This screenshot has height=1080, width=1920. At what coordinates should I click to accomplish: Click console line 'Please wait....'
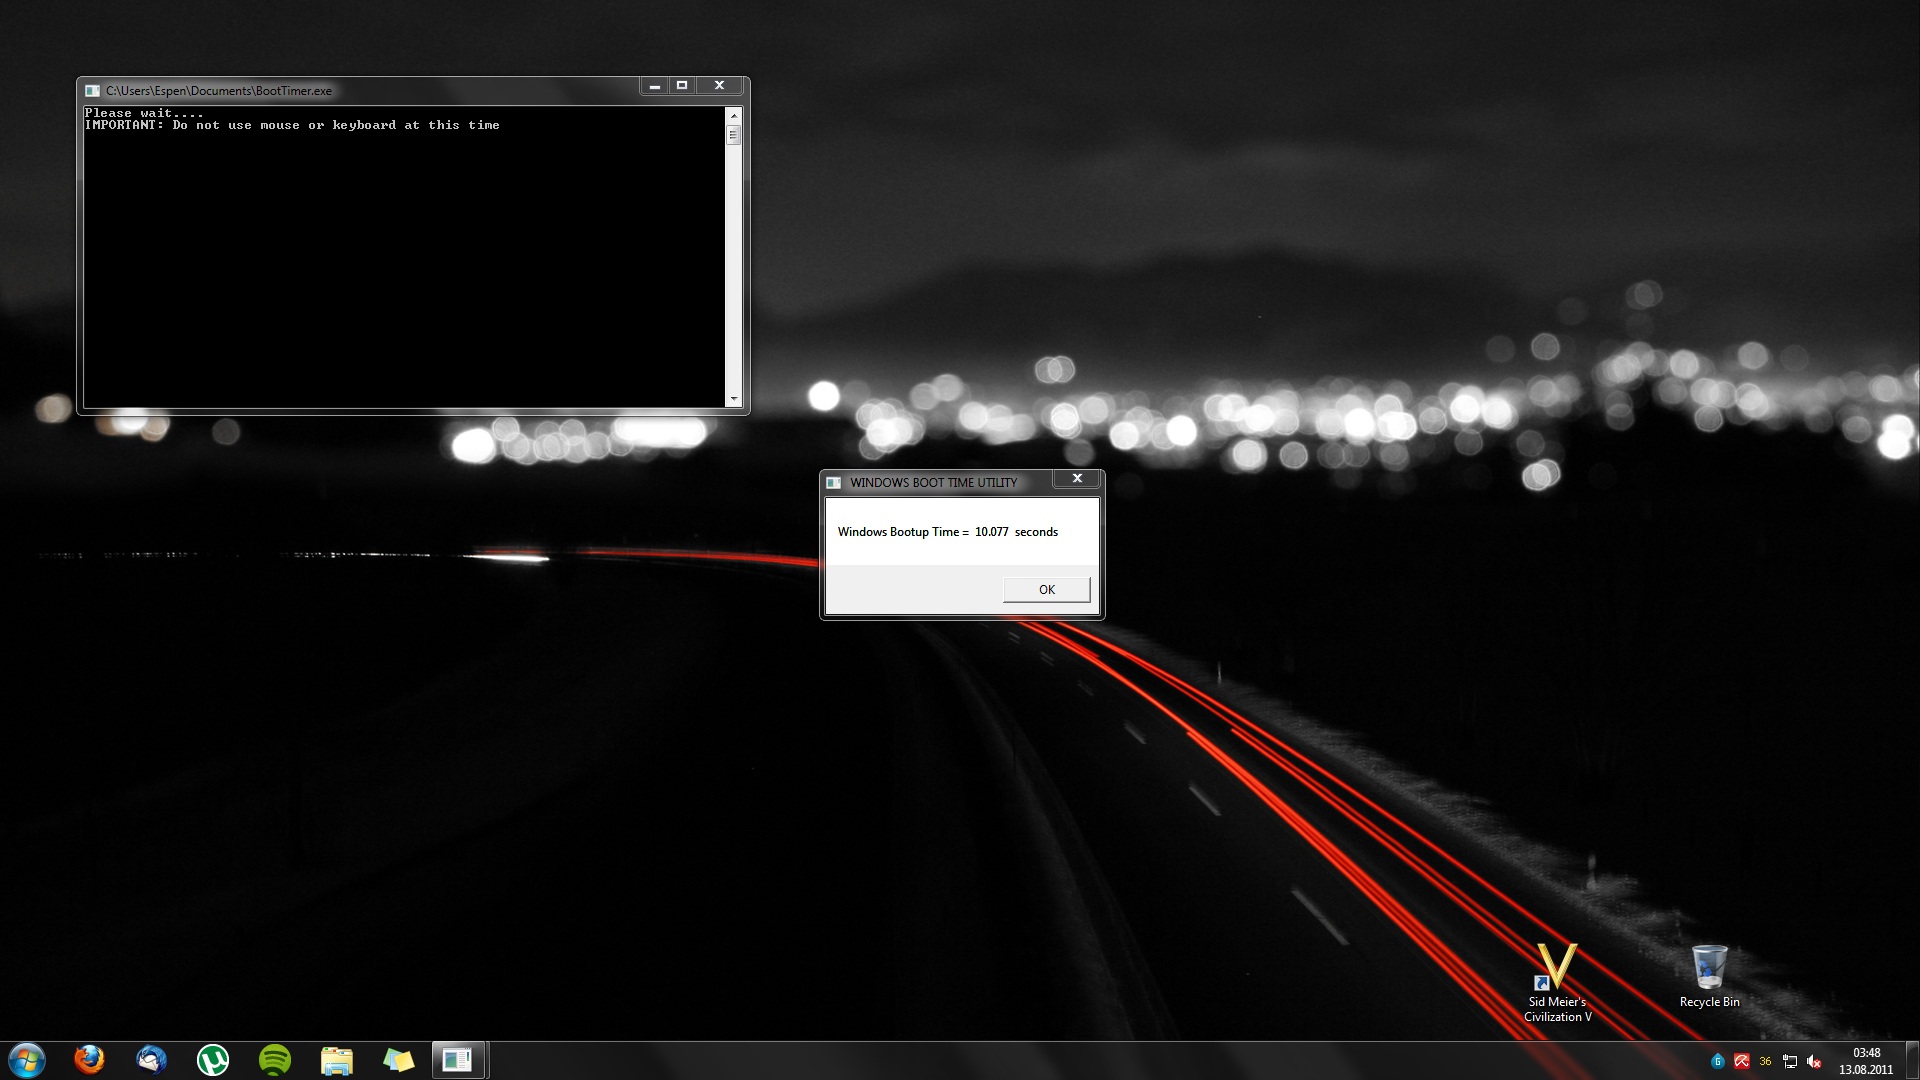pos(144,113)
